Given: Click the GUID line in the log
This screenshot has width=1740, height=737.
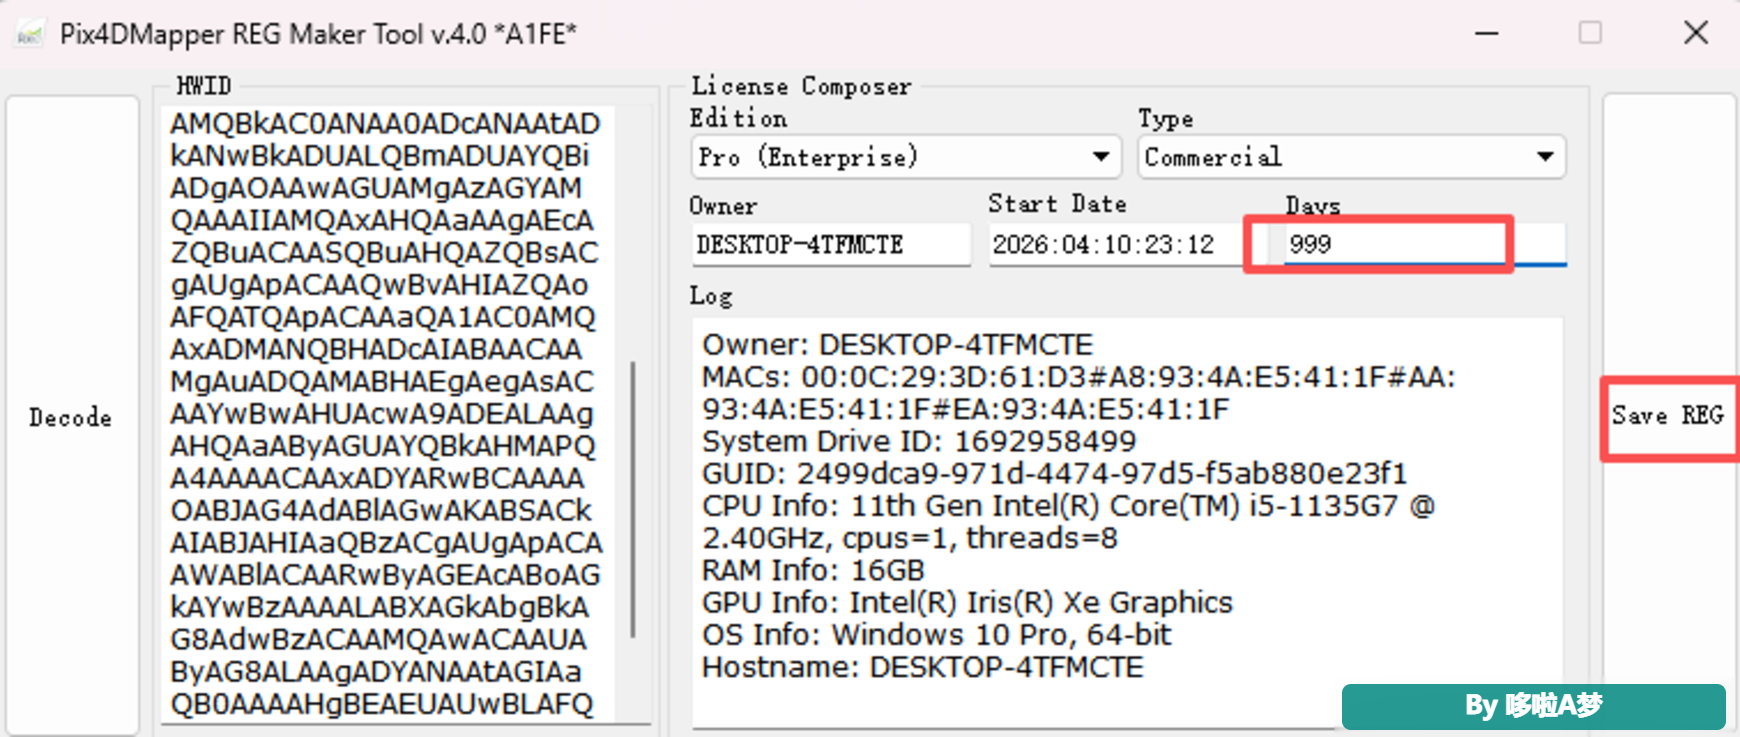Looking at the screenshot, I should (x=1055, y=473).
